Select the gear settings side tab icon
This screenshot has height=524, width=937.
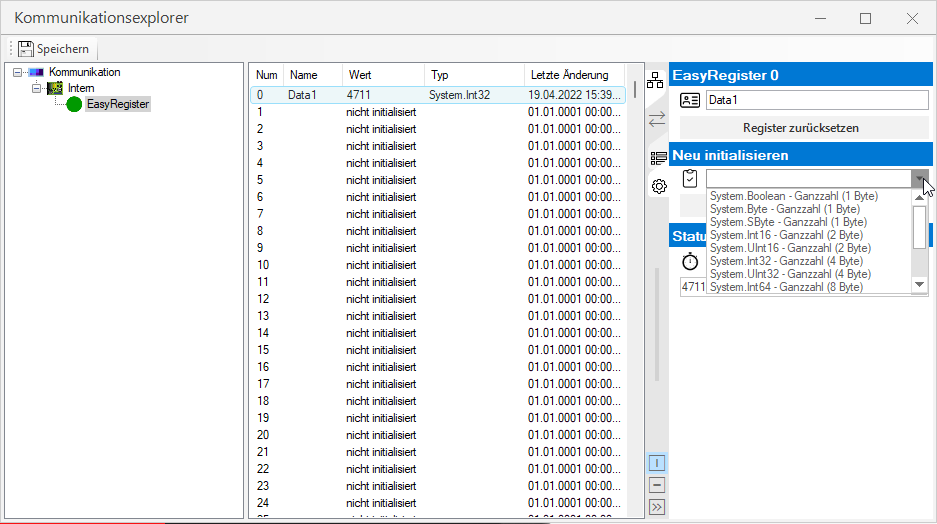(x=658, y=186)
